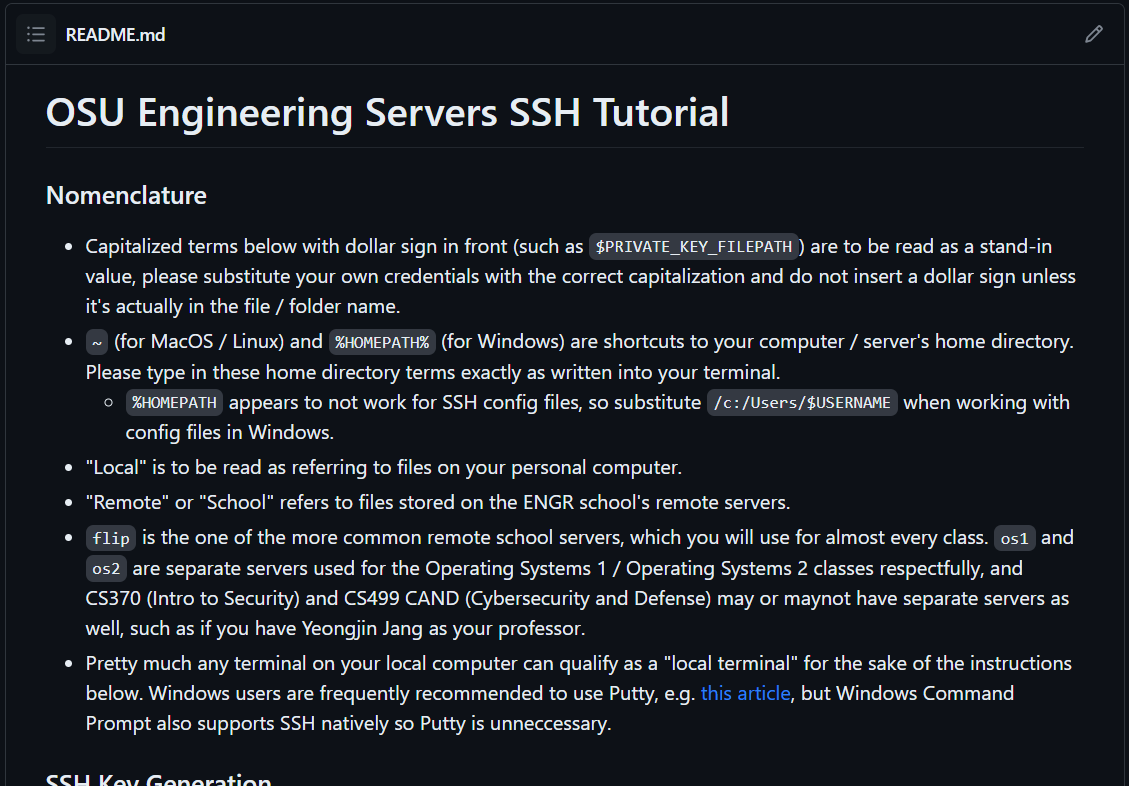Click the /c:/Users/$USERNAME code snippet
Screen dimensions: 1129x786
800,403
